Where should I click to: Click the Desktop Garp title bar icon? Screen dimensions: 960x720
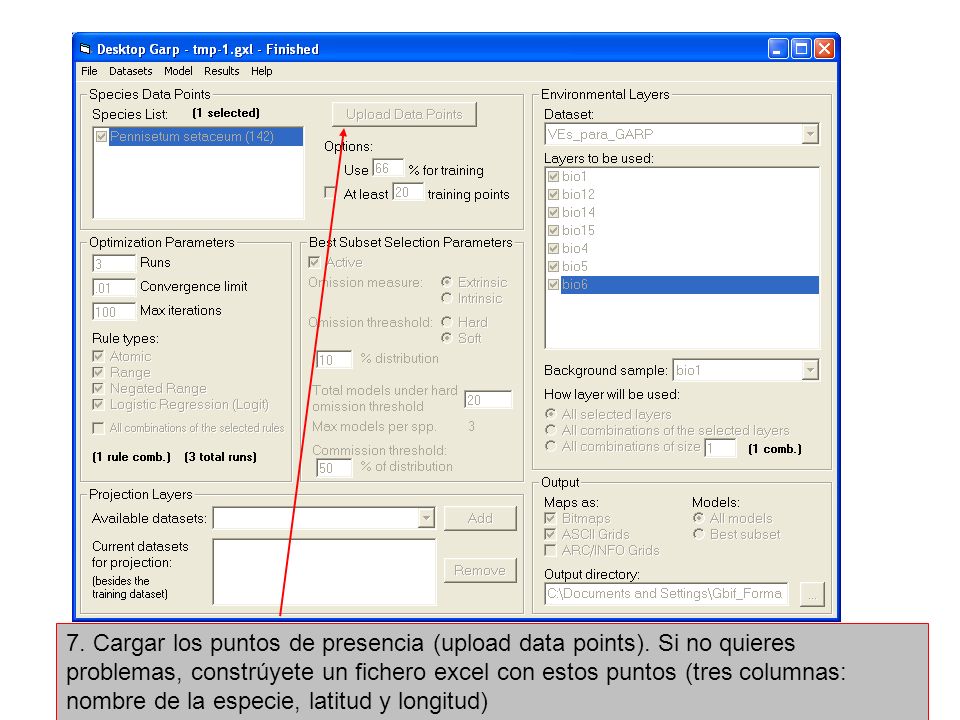pos(85,48)
